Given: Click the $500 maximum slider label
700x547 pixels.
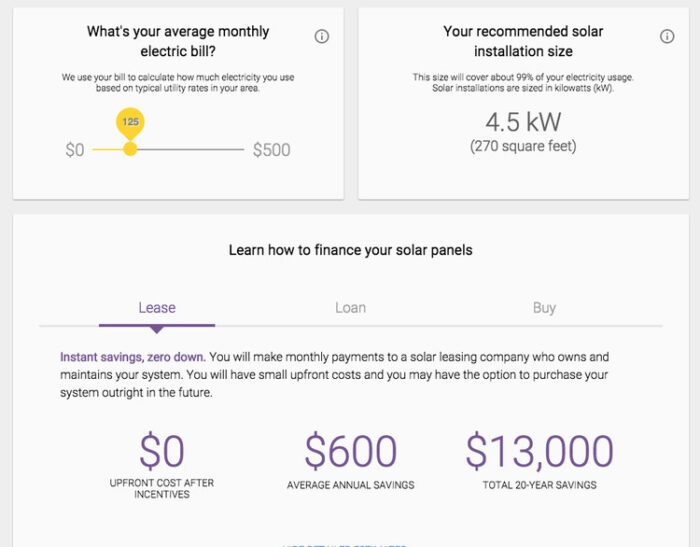Looking at the screenshot, I should click(x=271, y=150).
